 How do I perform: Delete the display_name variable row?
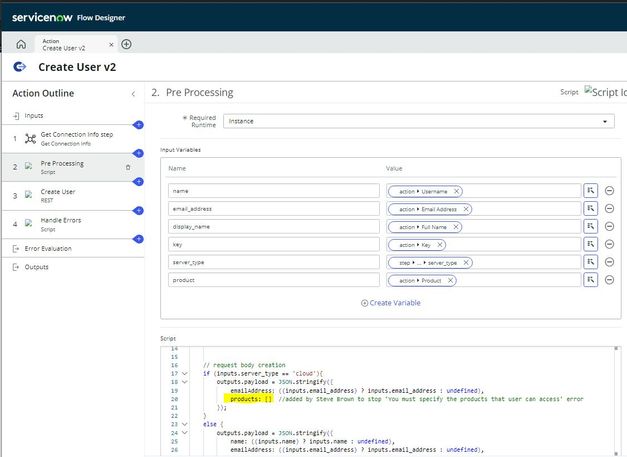tap(609, 226)
